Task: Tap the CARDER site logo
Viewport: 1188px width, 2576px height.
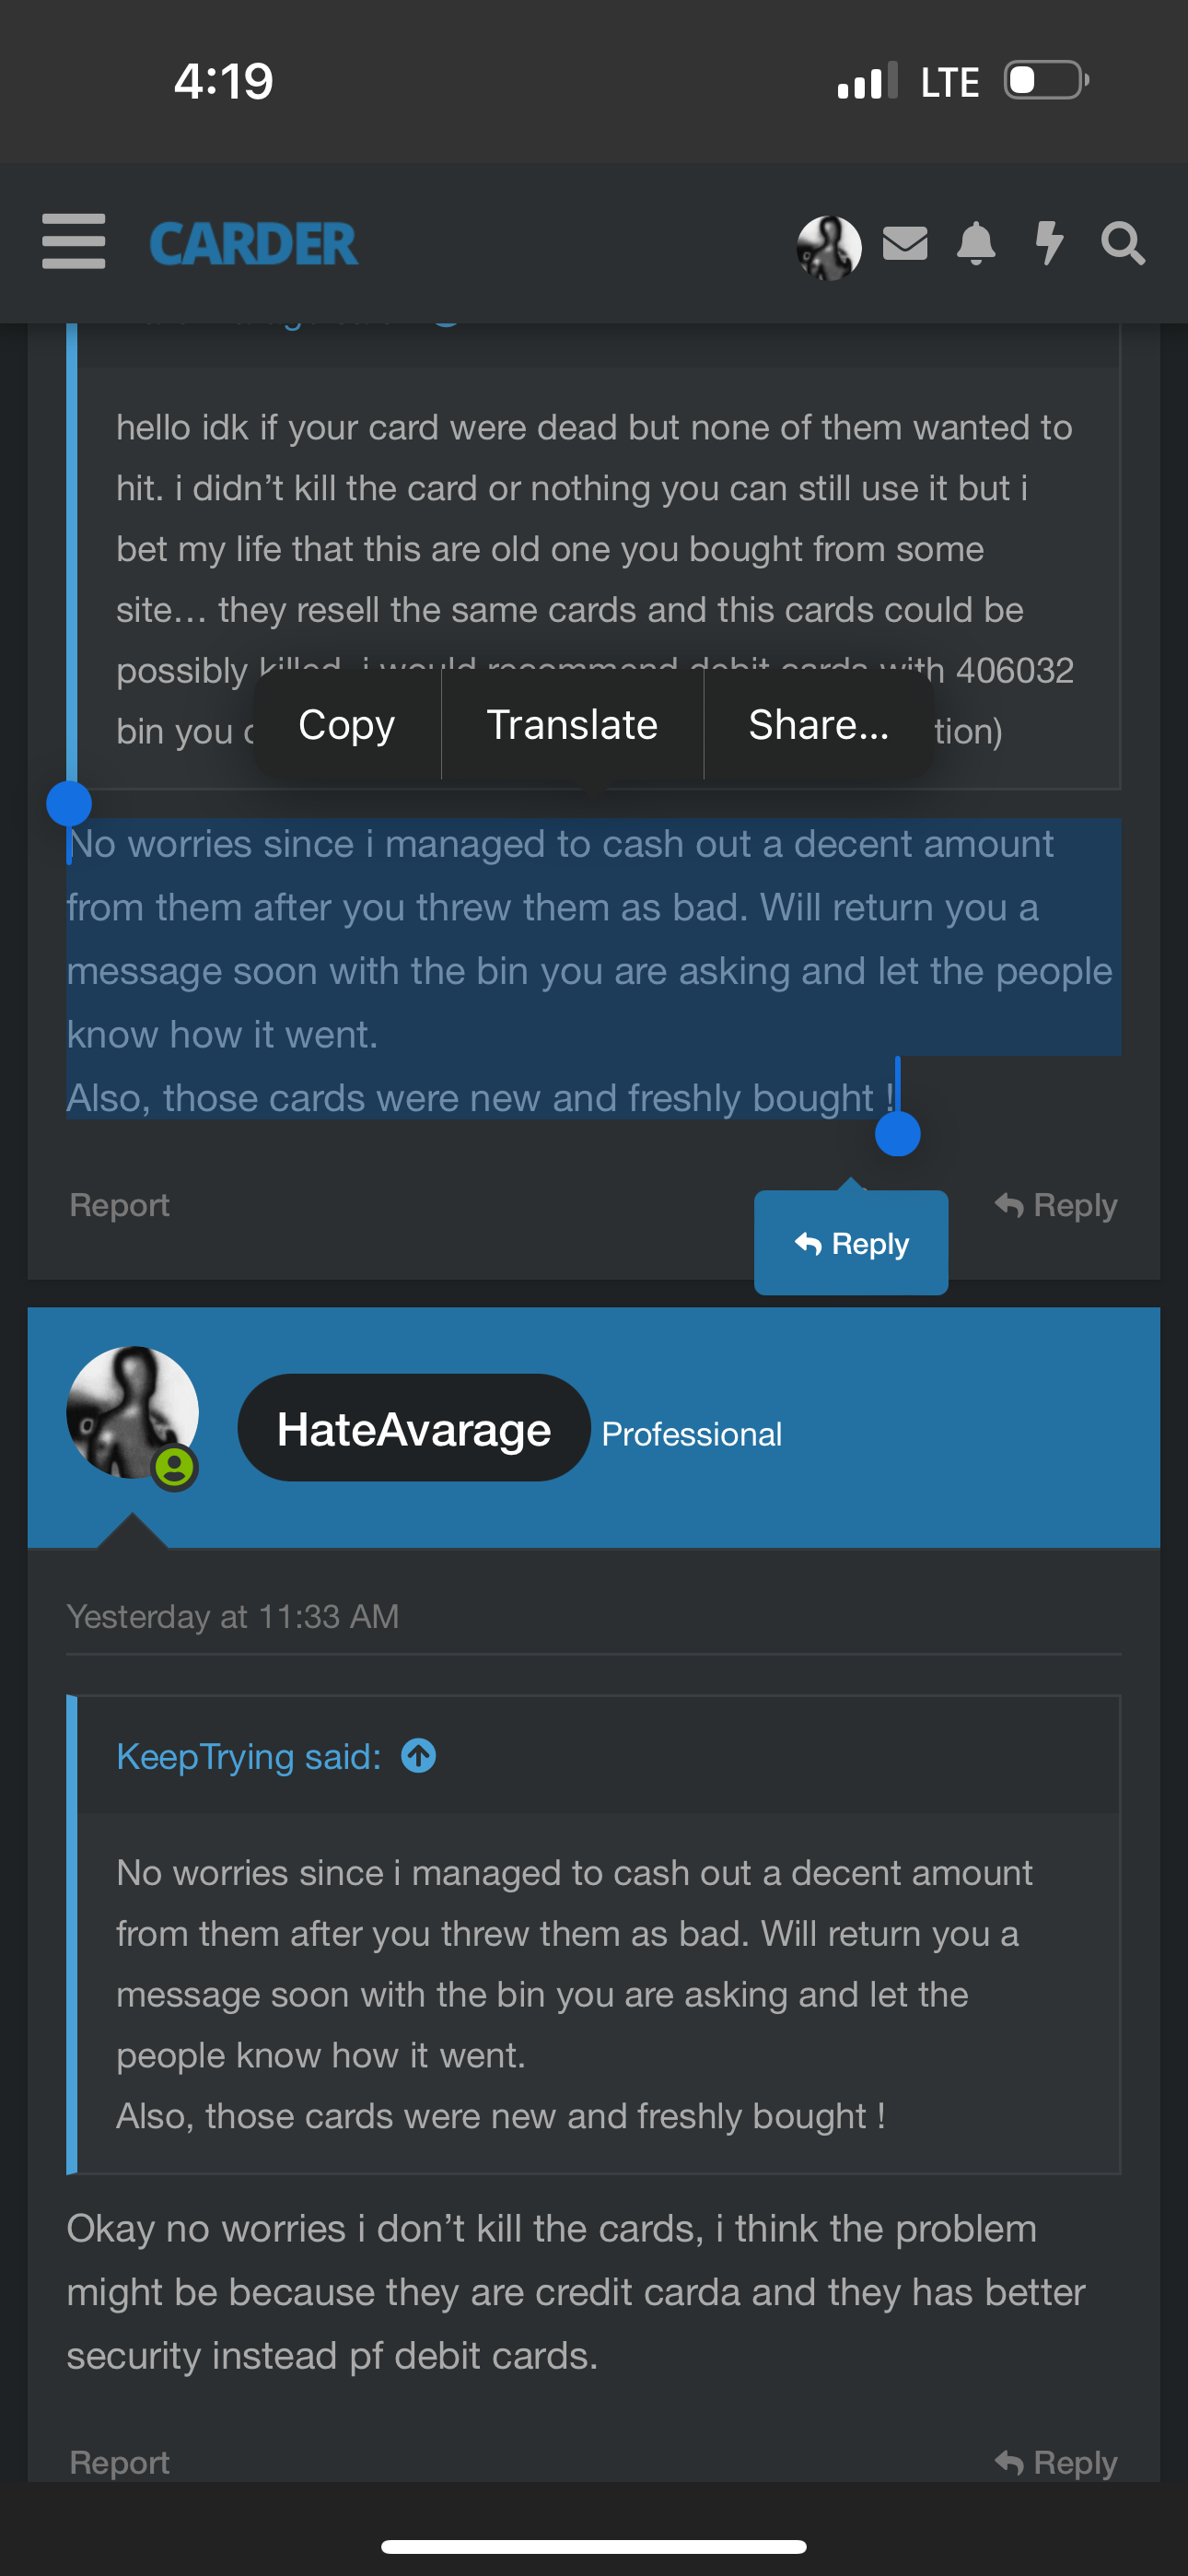Action: [x=253, y=244]
